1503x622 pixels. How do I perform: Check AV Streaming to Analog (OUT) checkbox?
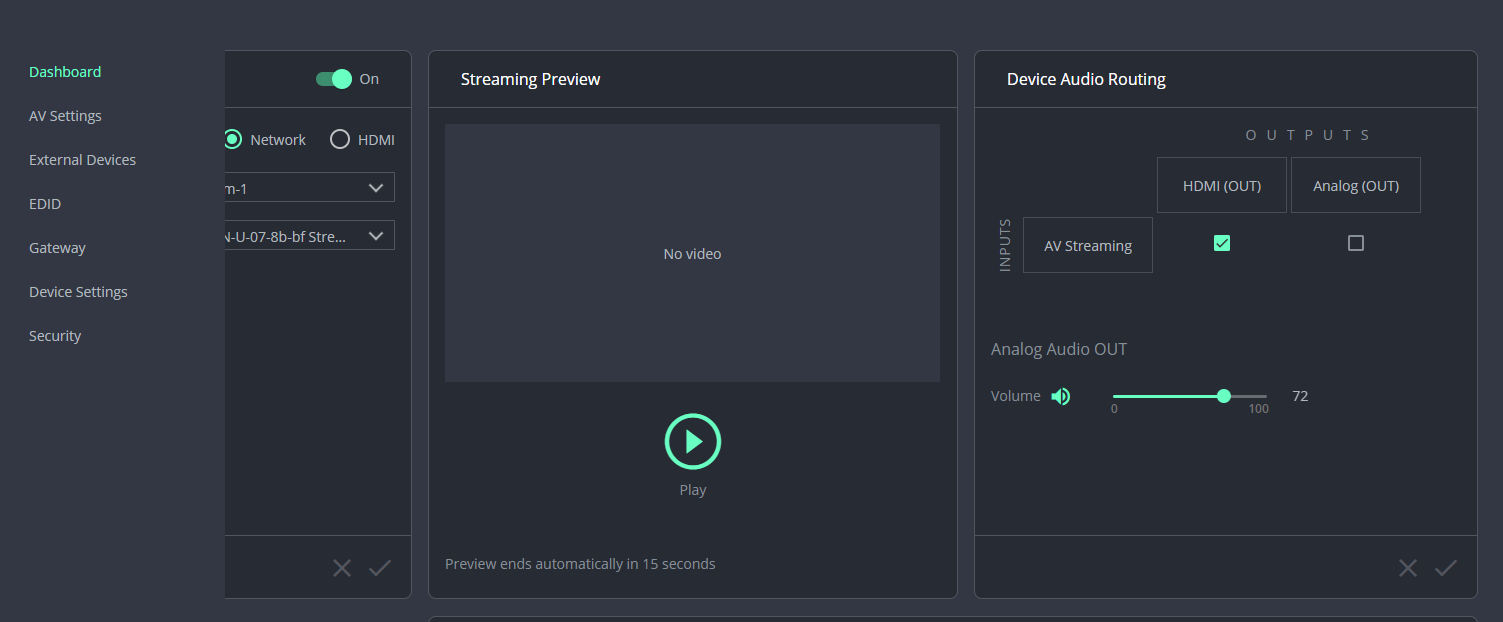[1355, 243]
